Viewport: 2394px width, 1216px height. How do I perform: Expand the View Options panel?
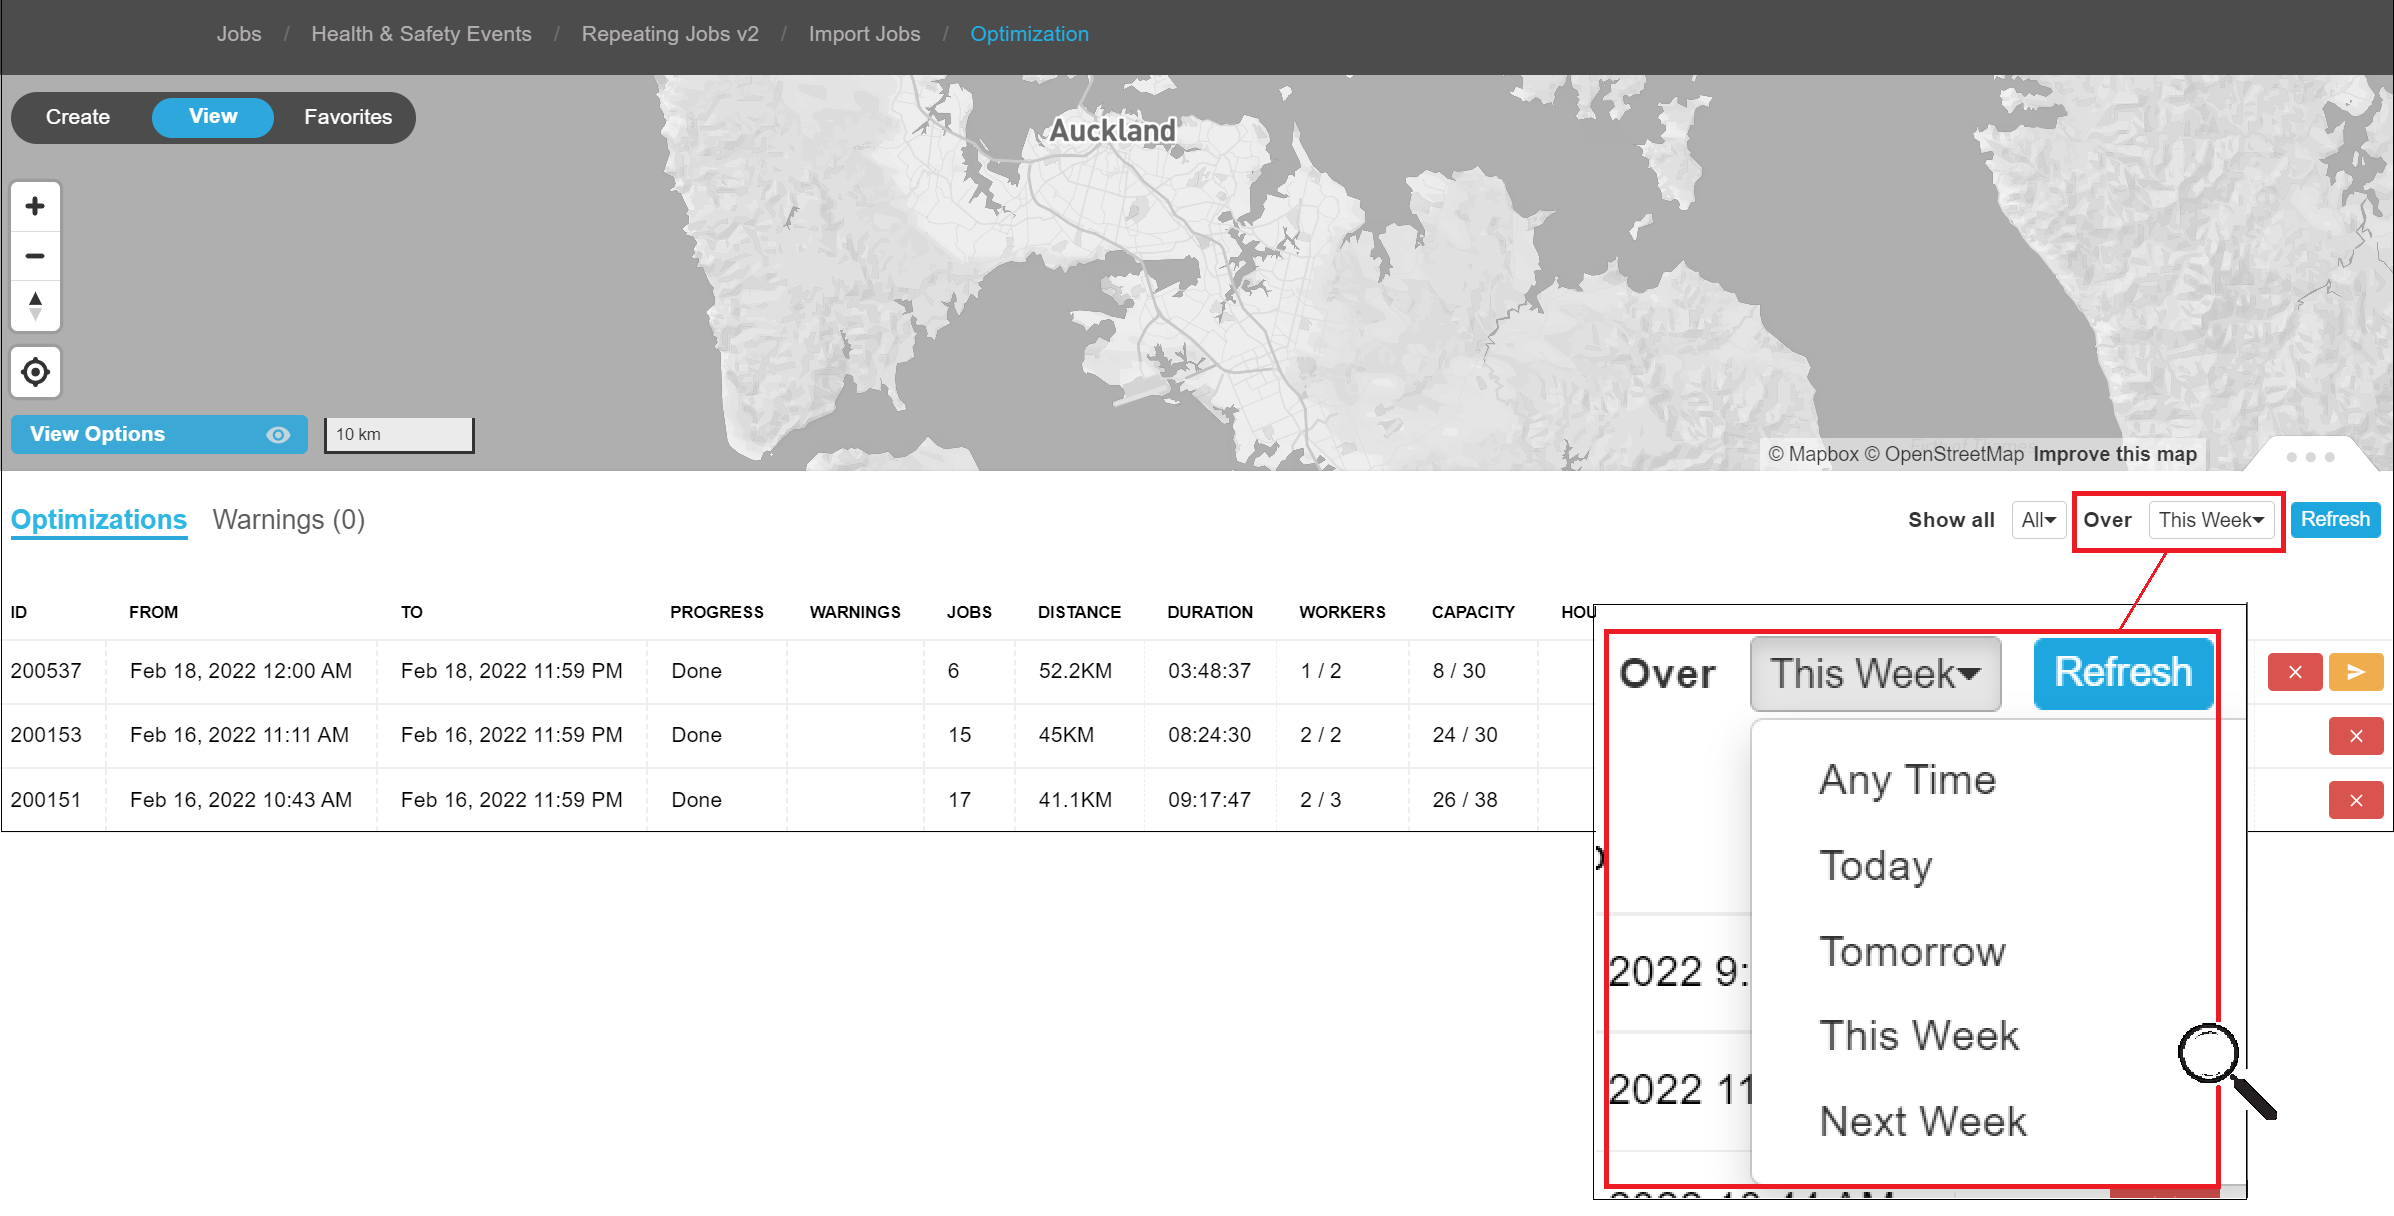(159, 434)
